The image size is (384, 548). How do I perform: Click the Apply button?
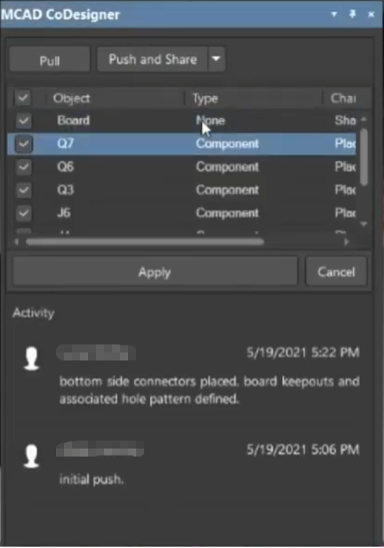coord(155,272)
